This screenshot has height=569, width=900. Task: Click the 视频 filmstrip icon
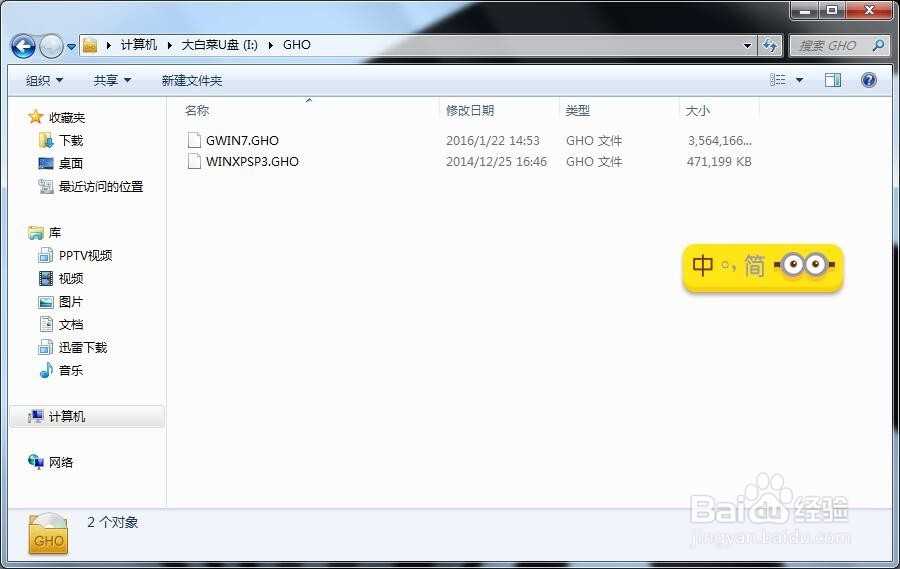tap(46, 278)
